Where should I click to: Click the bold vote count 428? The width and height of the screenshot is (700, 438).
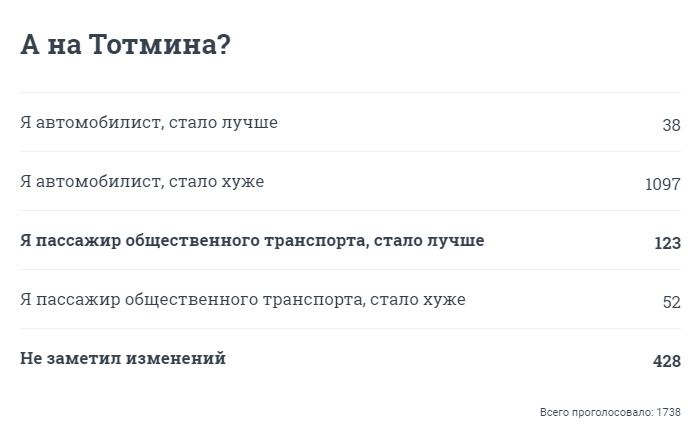point(667,361)
